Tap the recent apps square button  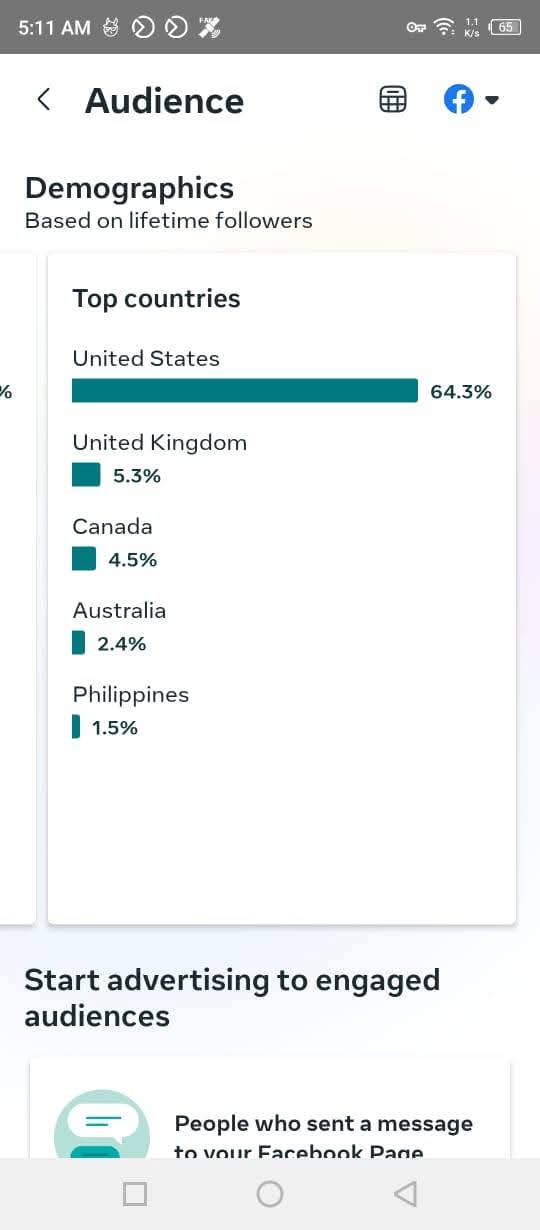click(135, 1193)
